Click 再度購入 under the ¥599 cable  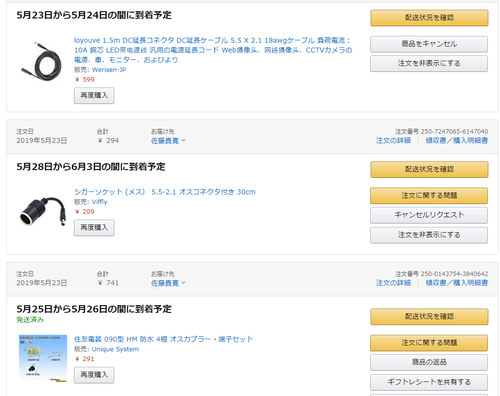coord(94,95)
